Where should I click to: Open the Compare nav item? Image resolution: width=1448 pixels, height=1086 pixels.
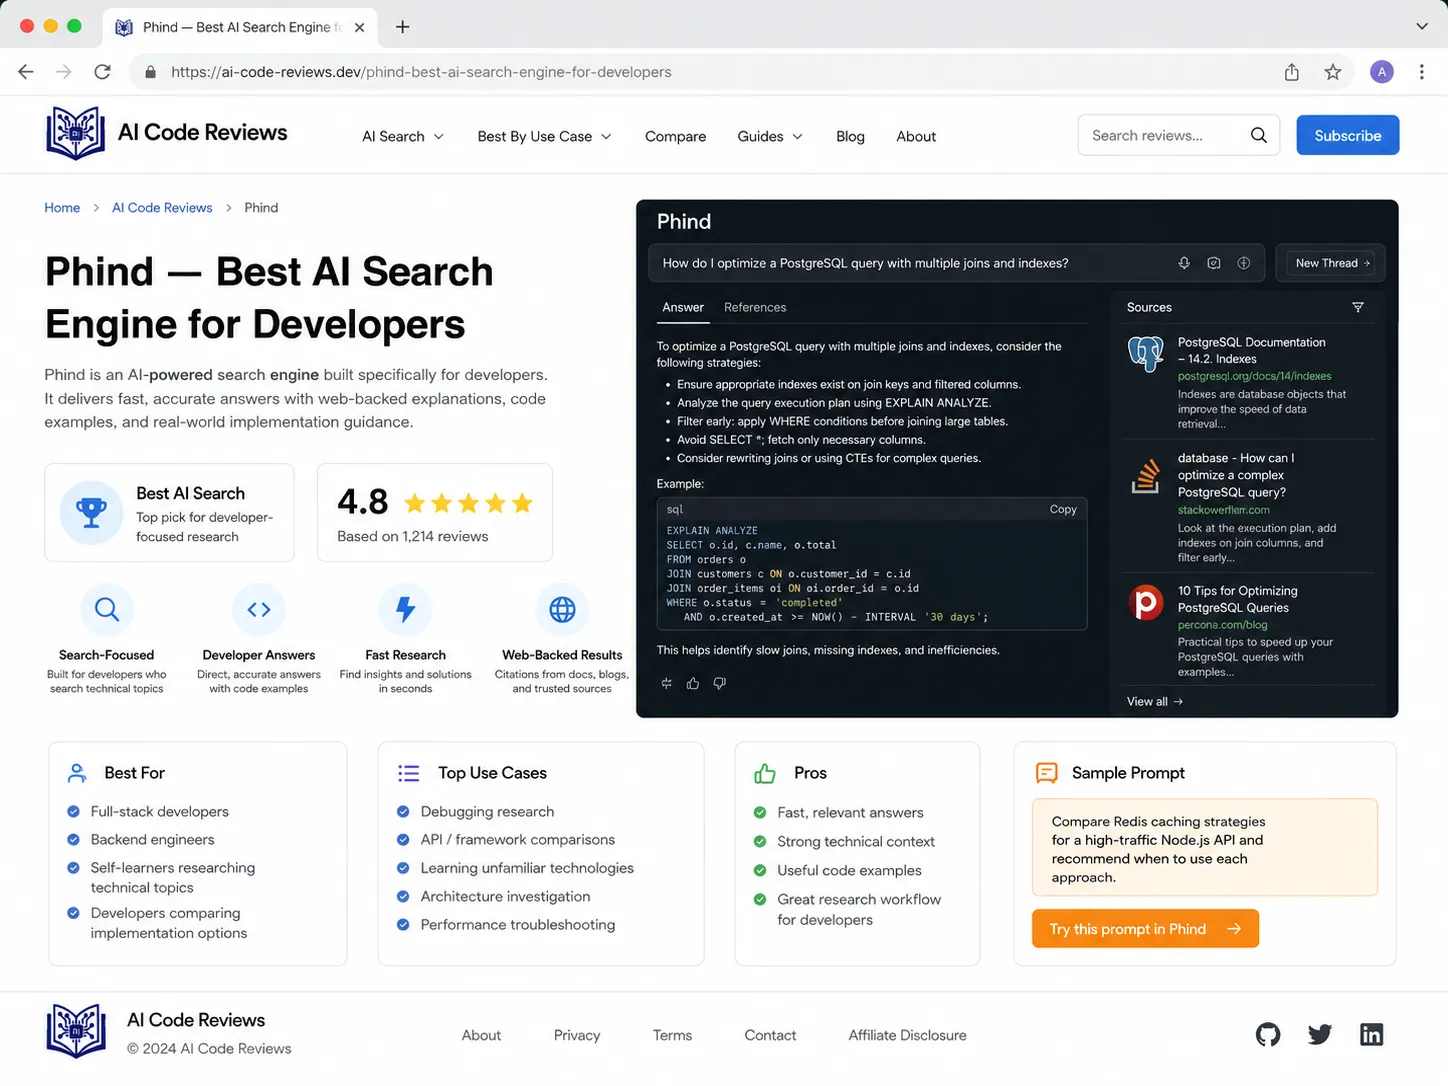coord(675,136)
